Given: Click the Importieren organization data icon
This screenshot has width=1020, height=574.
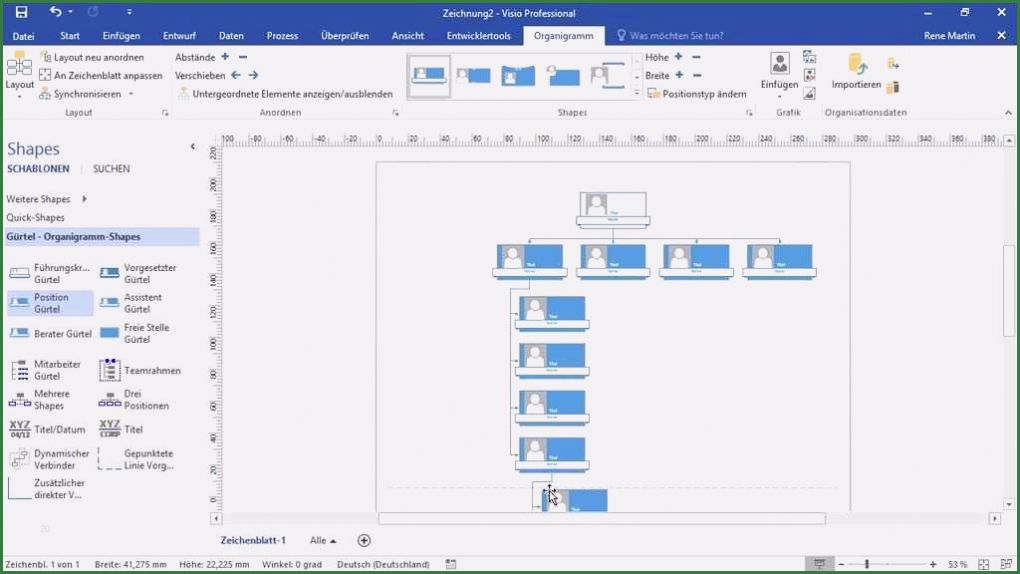Looking at the screenshot, I should (856, 70).
